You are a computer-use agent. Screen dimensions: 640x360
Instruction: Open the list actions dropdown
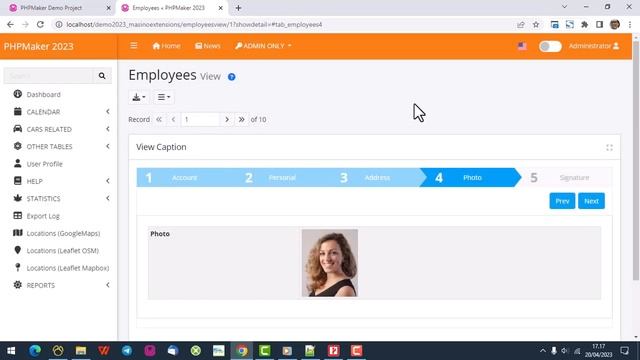coord(164,97)
